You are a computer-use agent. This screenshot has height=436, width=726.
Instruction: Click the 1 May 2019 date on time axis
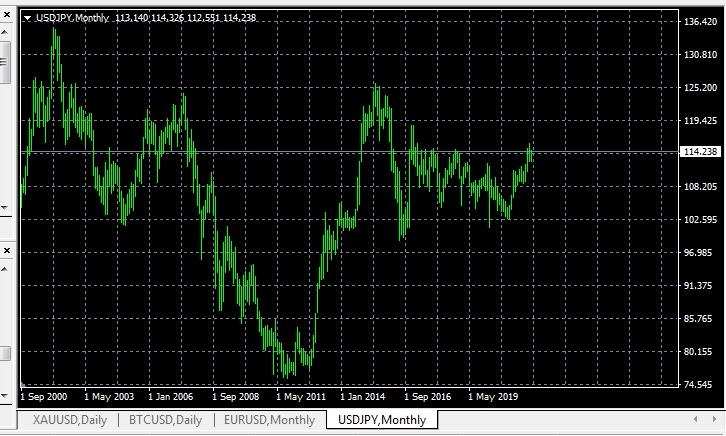(x=495, y=396)
